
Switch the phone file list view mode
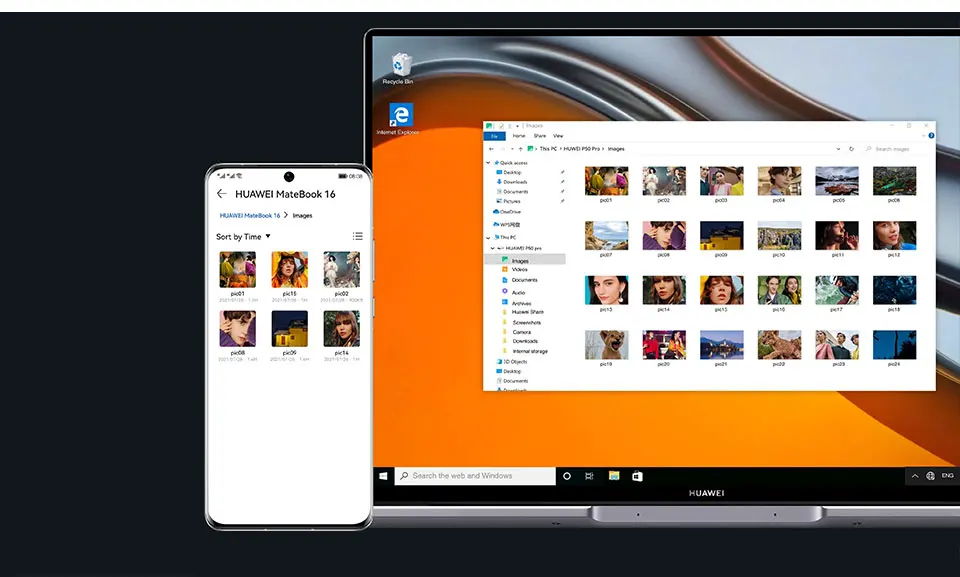coord(358,236)
